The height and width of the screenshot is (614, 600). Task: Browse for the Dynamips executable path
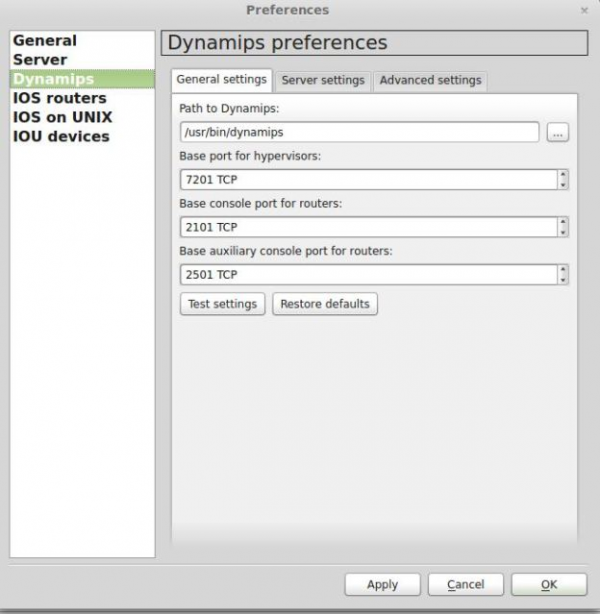[x=557, y=132]
